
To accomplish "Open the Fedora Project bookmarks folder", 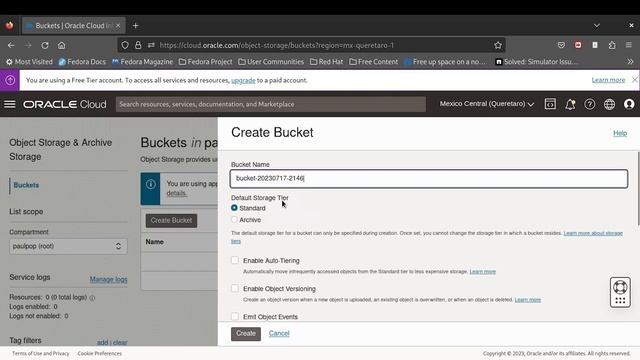I will click(205, 62).
